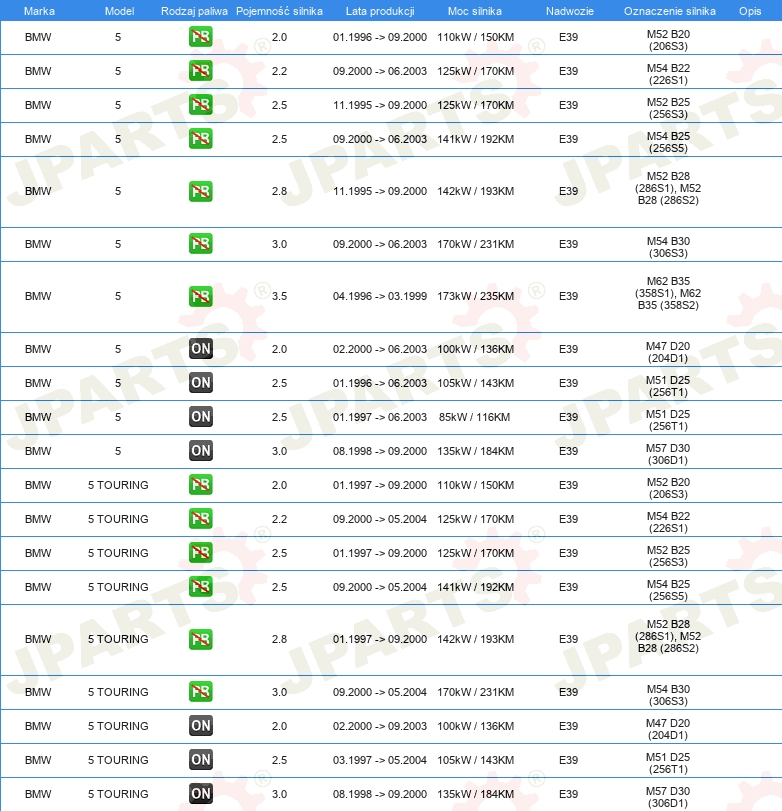The width and height of the screenshot is (782, 811).
Task: Select the PB icon for 5 TOURING 2.2 125kW
Action: (x=201, y=519)
